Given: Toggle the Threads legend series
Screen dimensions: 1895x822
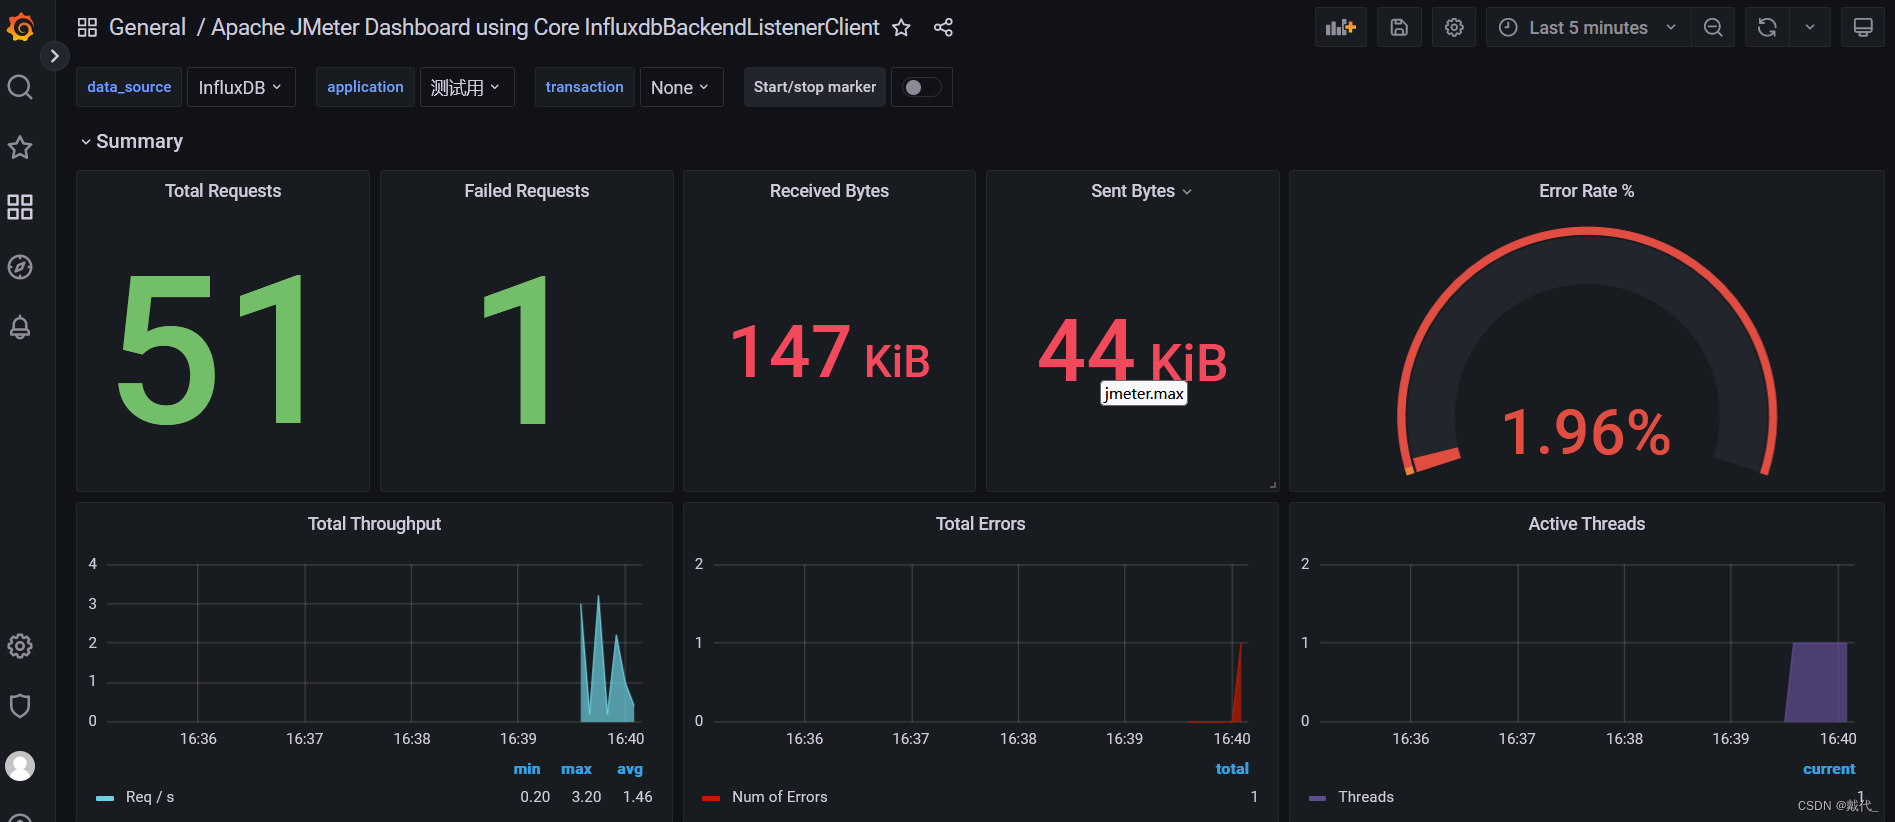Looking at the screenshot, I should [1365, 797].
